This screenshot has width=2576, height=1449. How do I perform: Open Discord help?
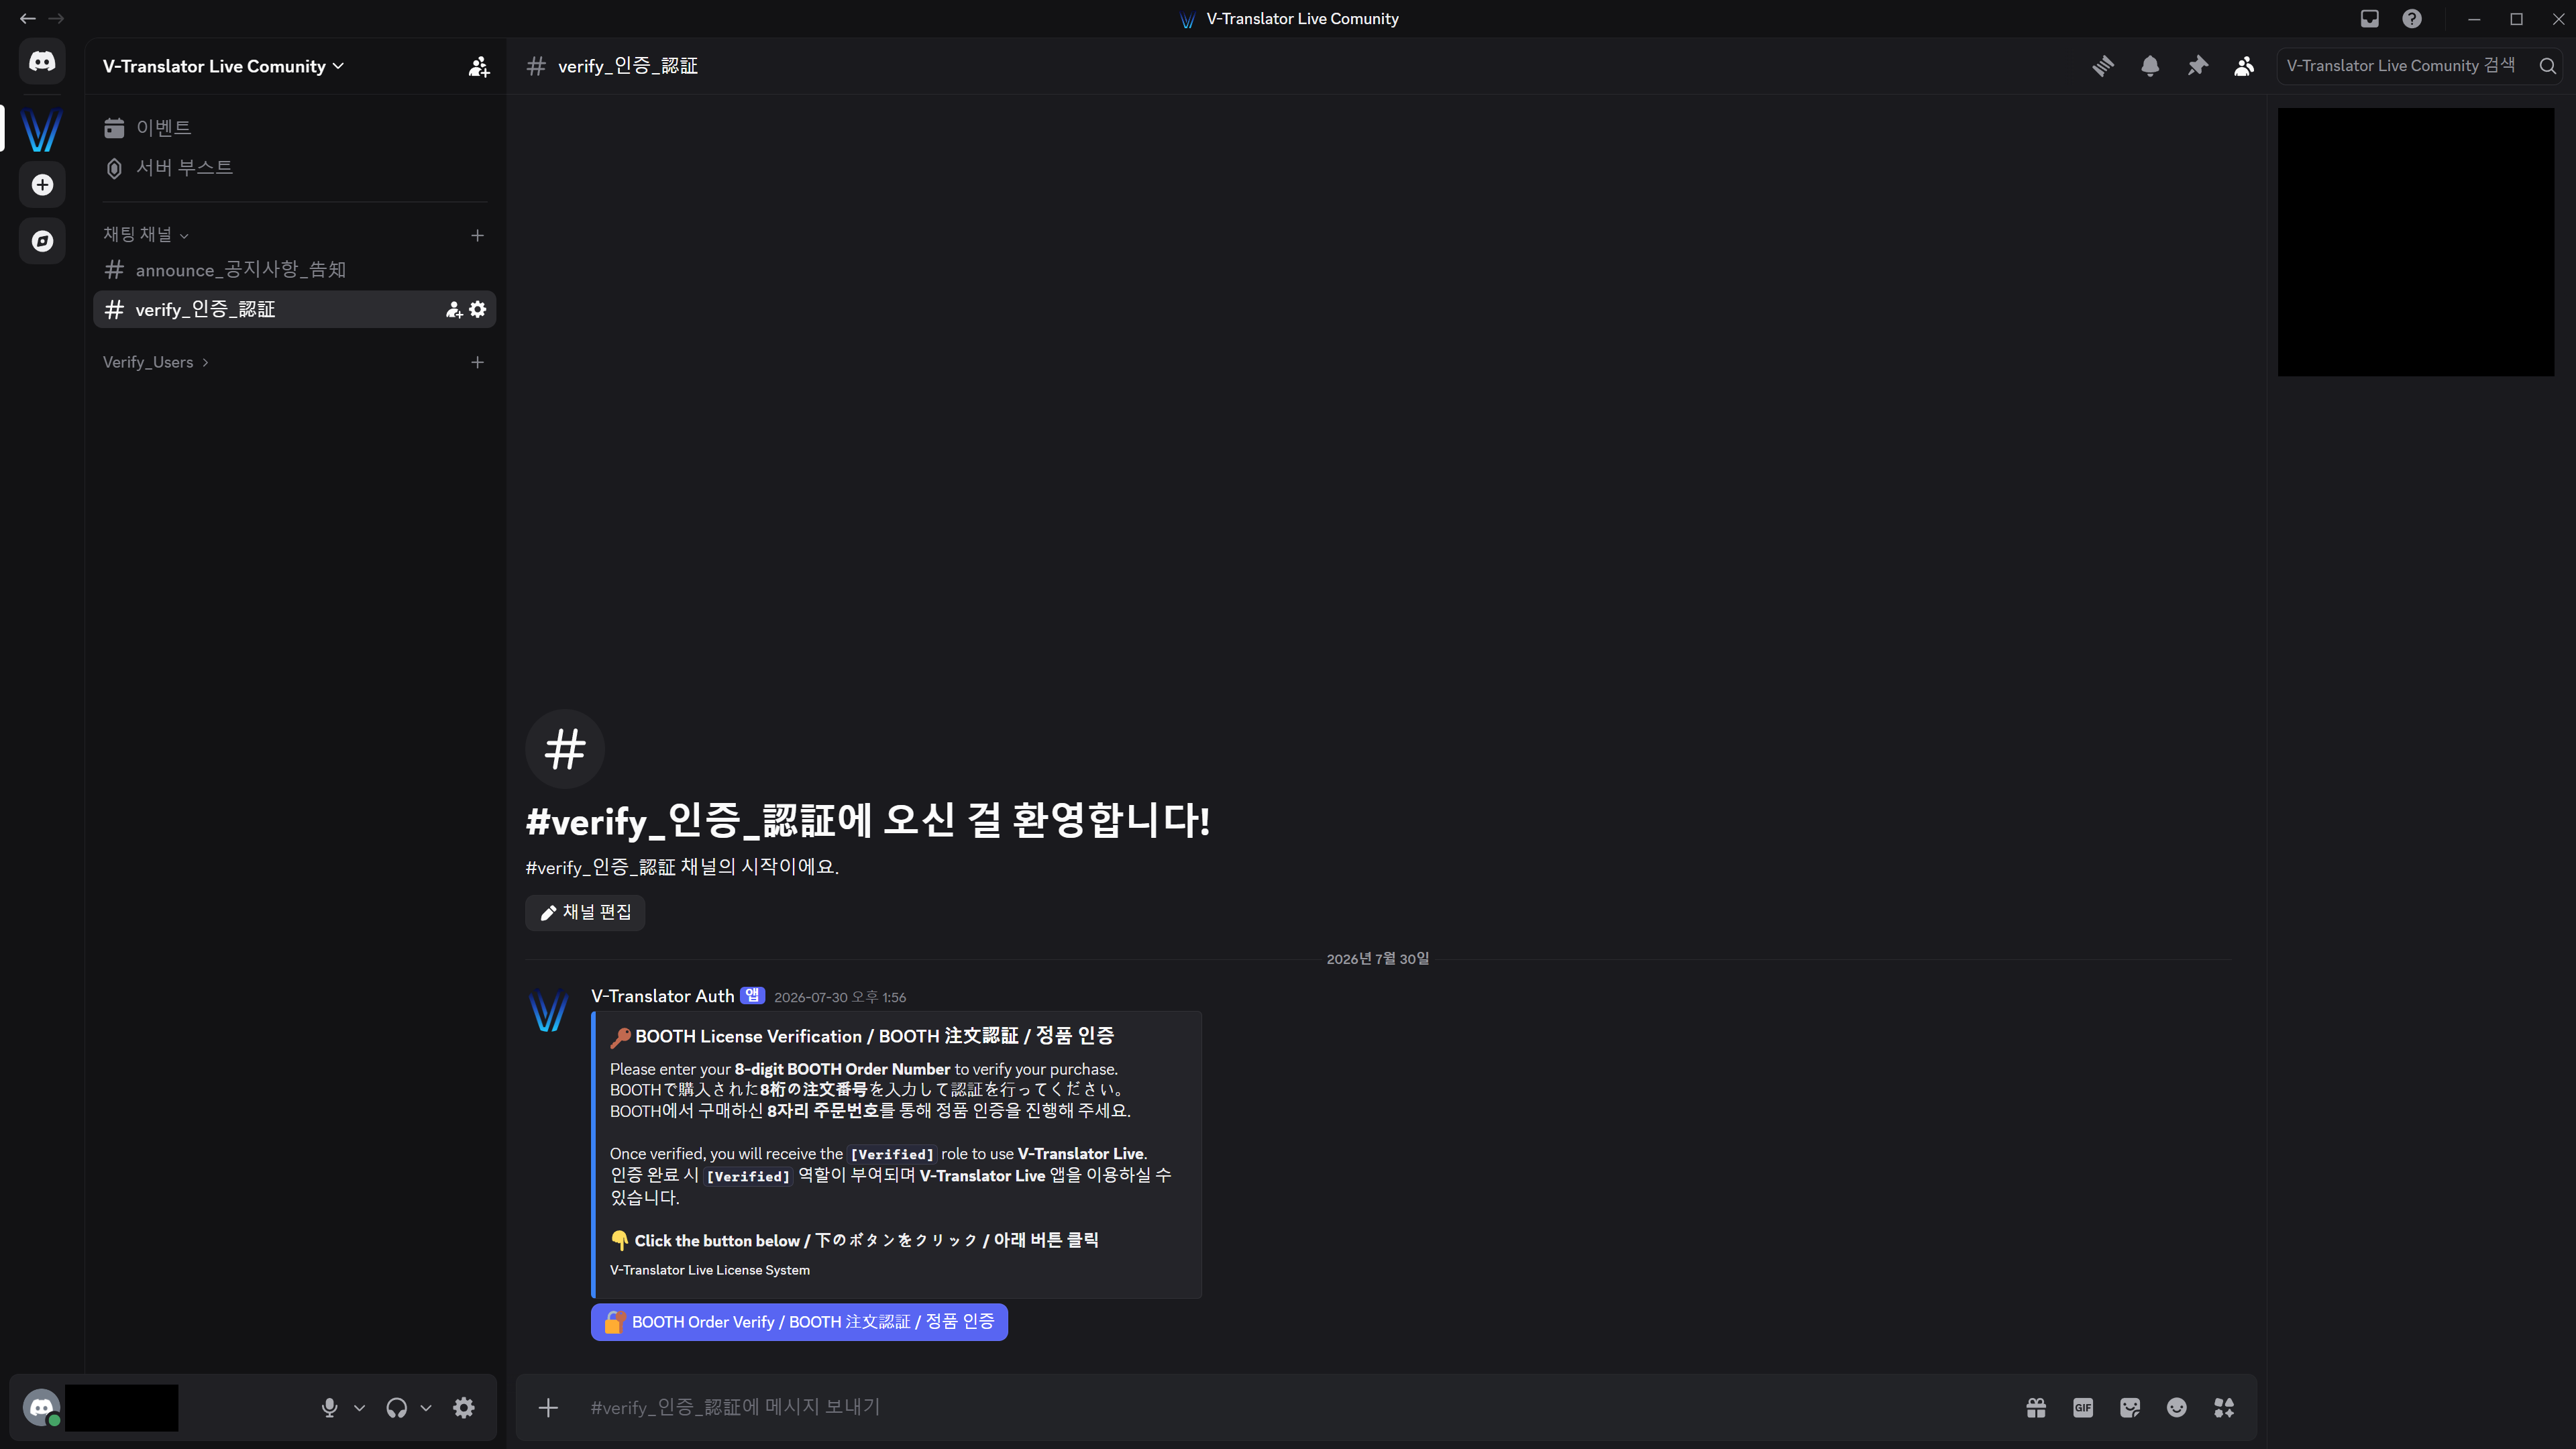[2412, 19]
